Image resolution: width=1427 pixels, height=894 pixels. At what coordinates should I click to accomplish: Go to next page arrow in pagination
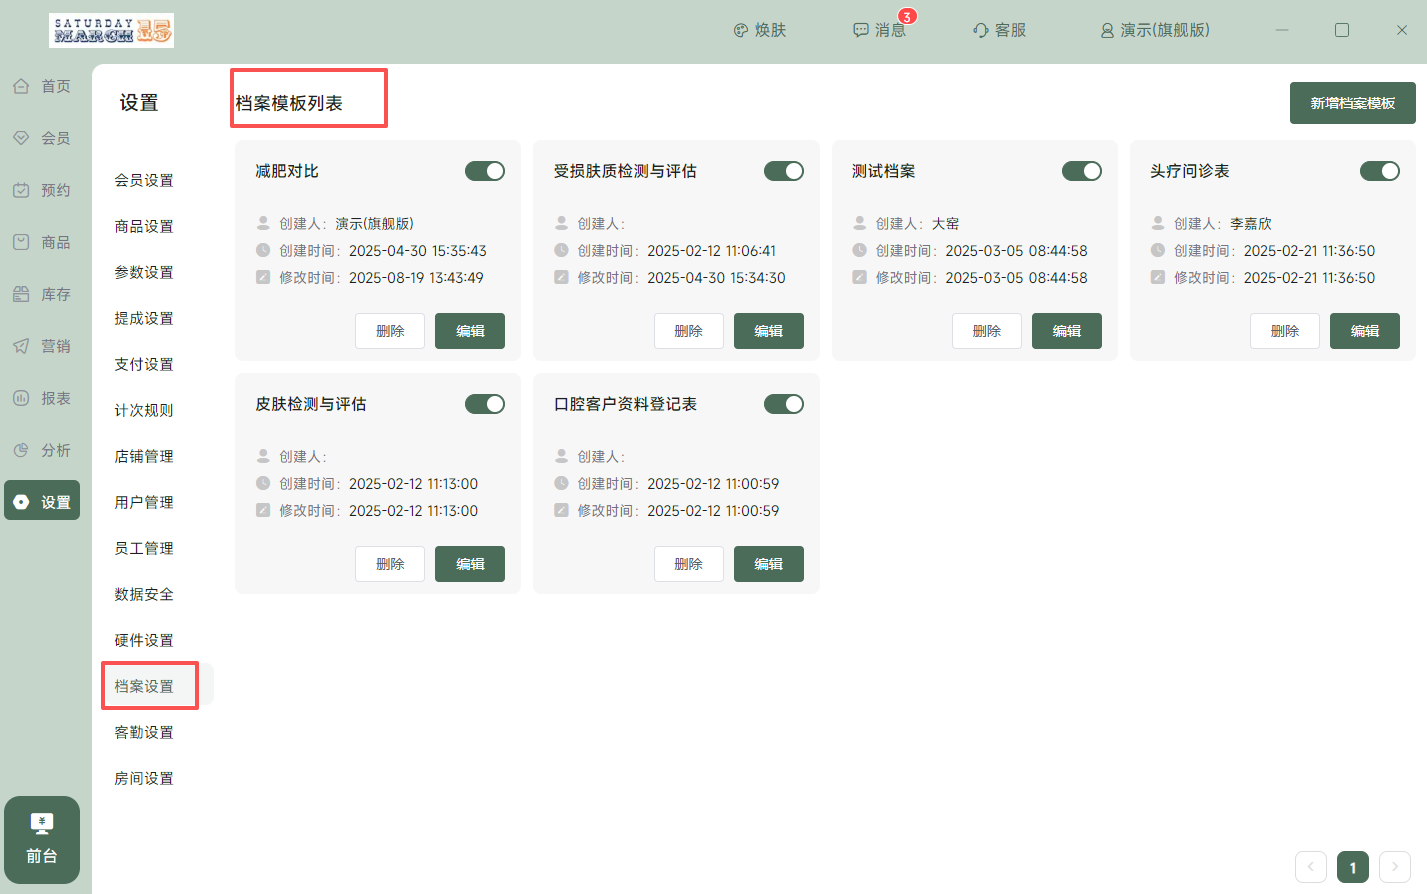pos(1394,867)
